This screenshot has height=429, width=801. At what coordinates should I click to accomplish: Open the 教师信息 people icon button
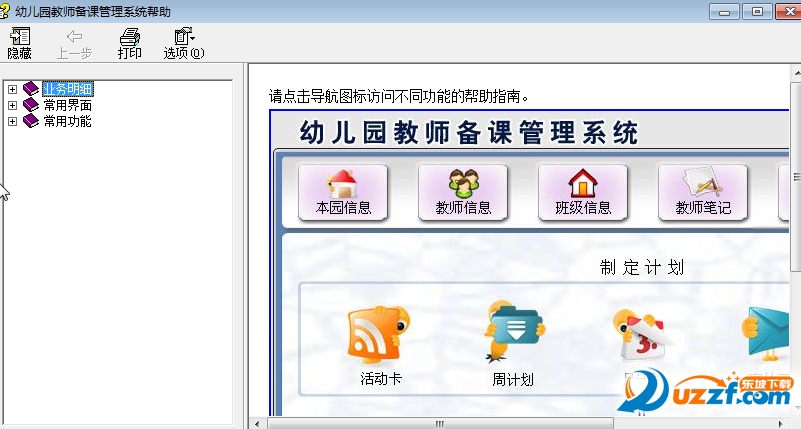click(x=463, y=193)
